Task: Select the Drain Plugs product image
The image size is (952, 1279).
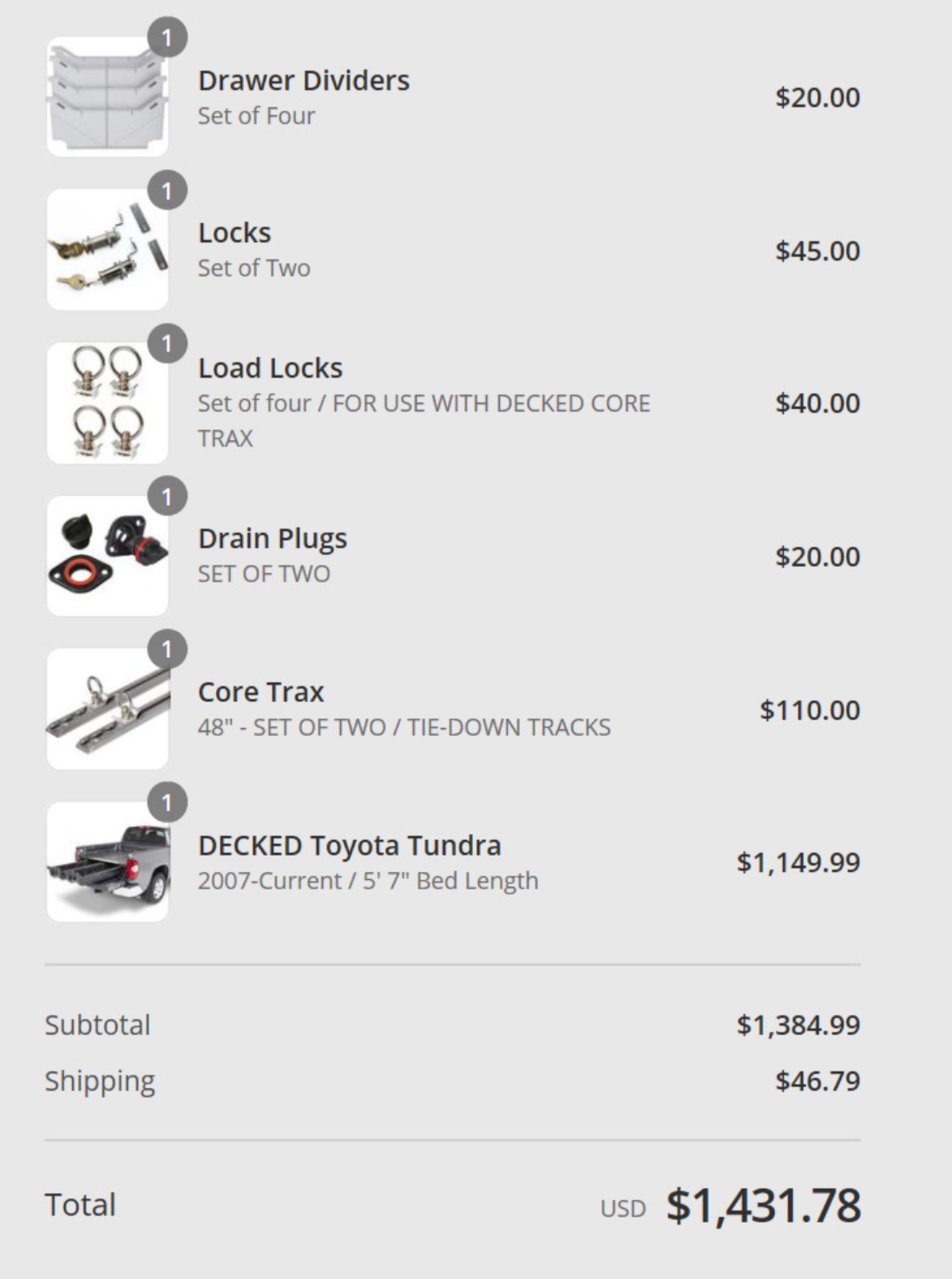Action: (x=108, y=556)
